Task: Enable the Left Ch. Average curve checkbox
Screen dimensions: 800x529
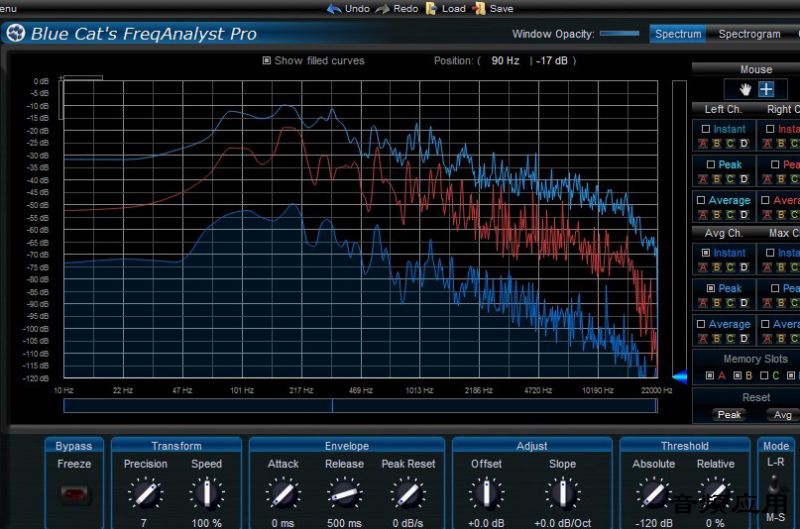Action: (701, 200)
